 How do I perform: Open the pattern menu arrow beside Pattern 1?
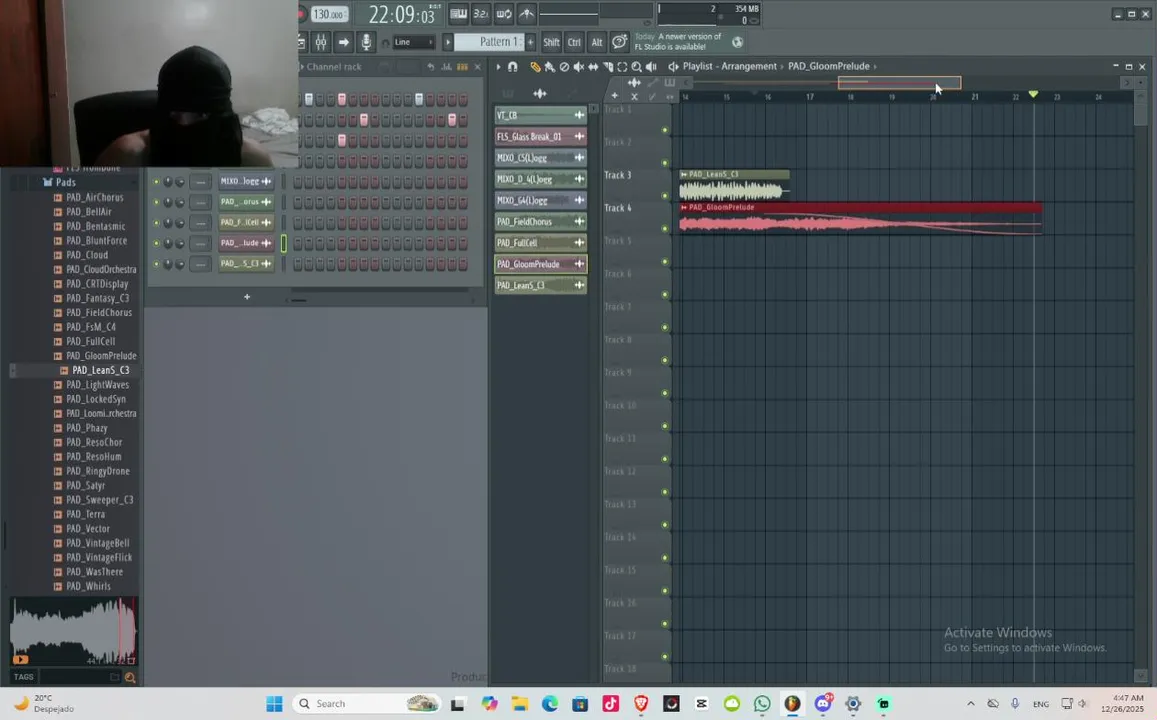coord(447,42)
